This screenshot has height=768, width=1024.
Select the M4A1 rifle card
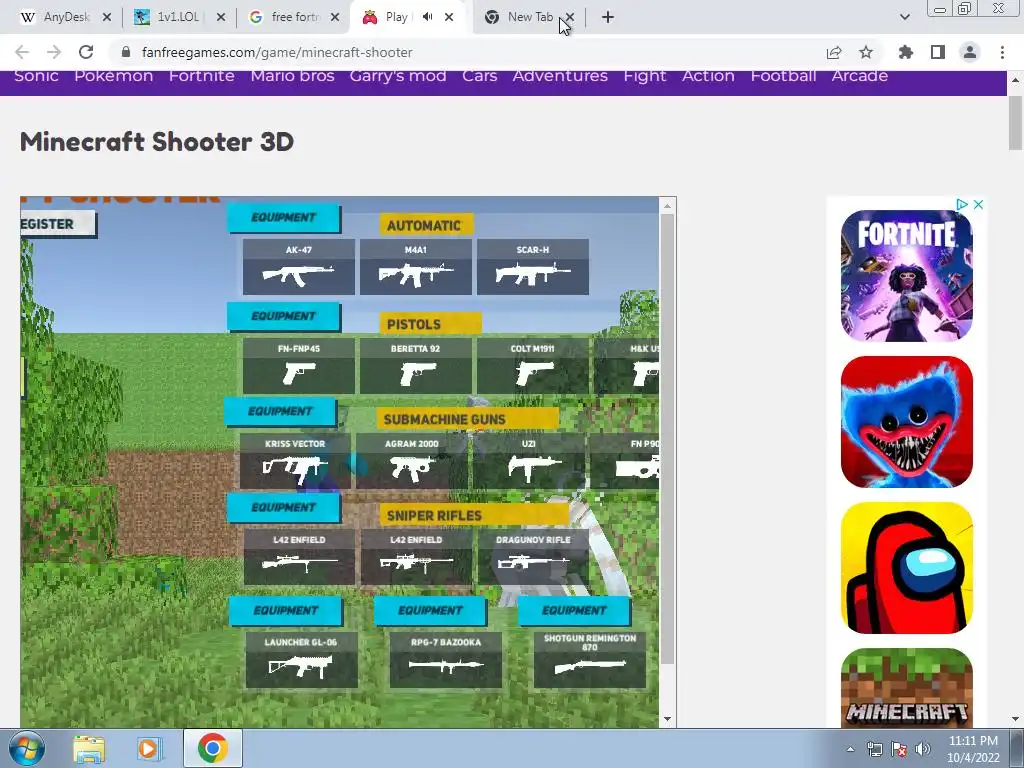(x=415, y=266)
